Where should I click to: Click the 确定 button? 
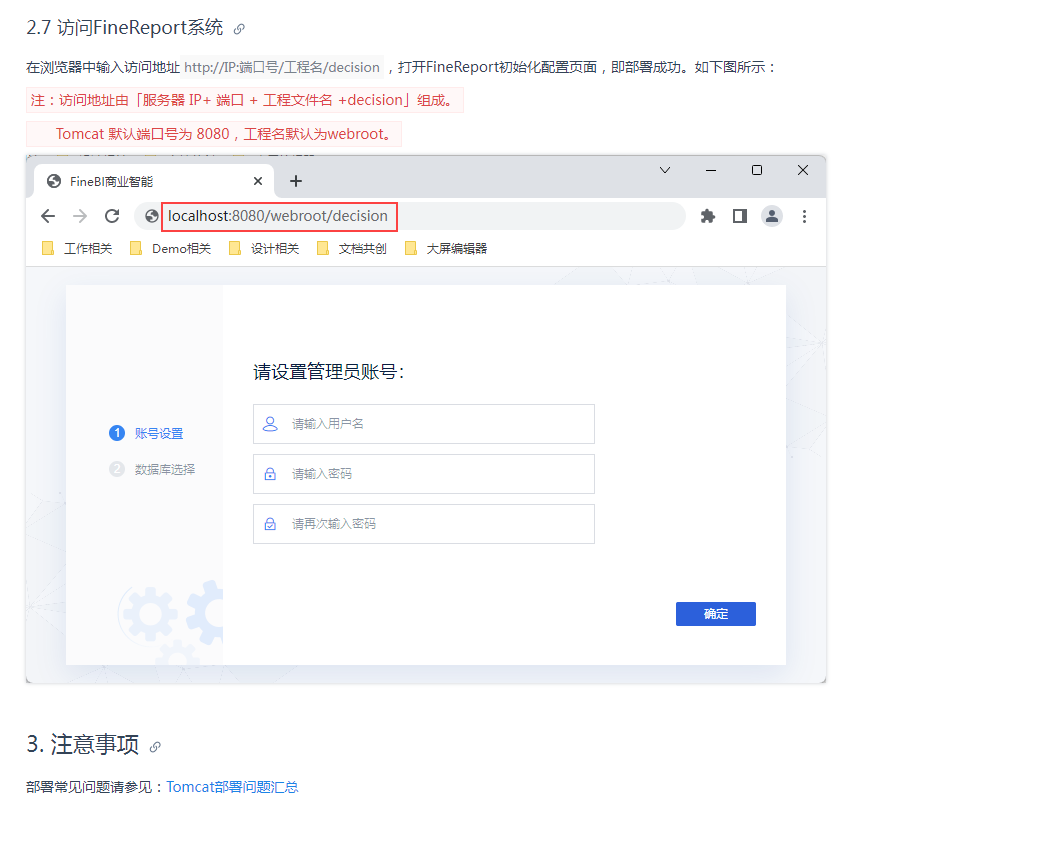click(x=716, y=614)
